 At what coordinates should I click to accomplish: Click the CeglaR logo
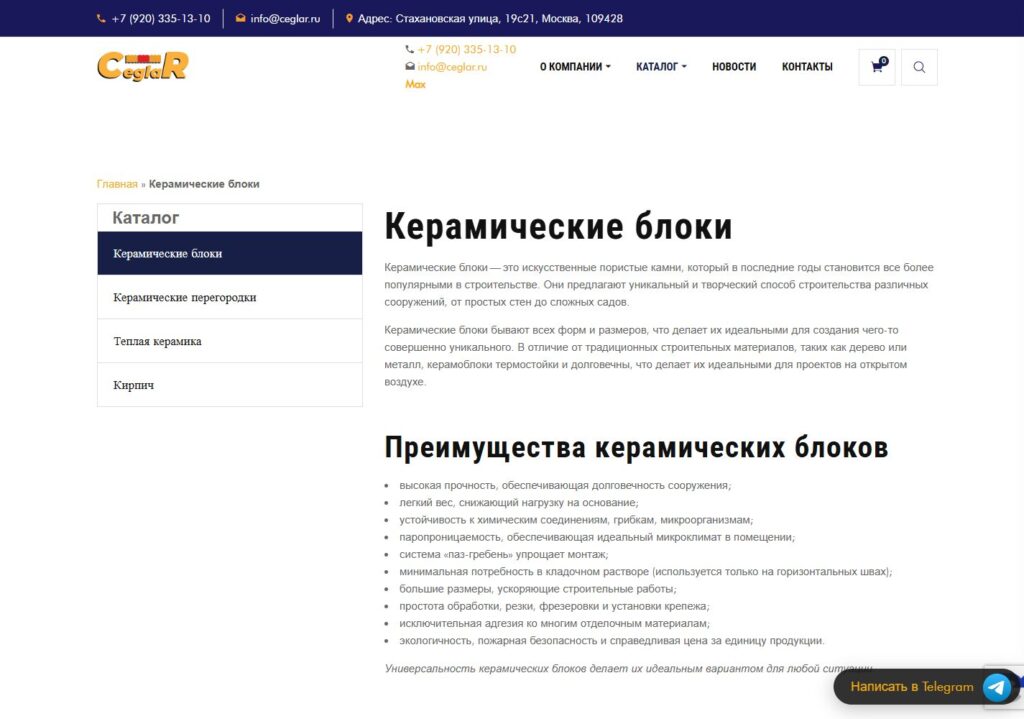143,66
